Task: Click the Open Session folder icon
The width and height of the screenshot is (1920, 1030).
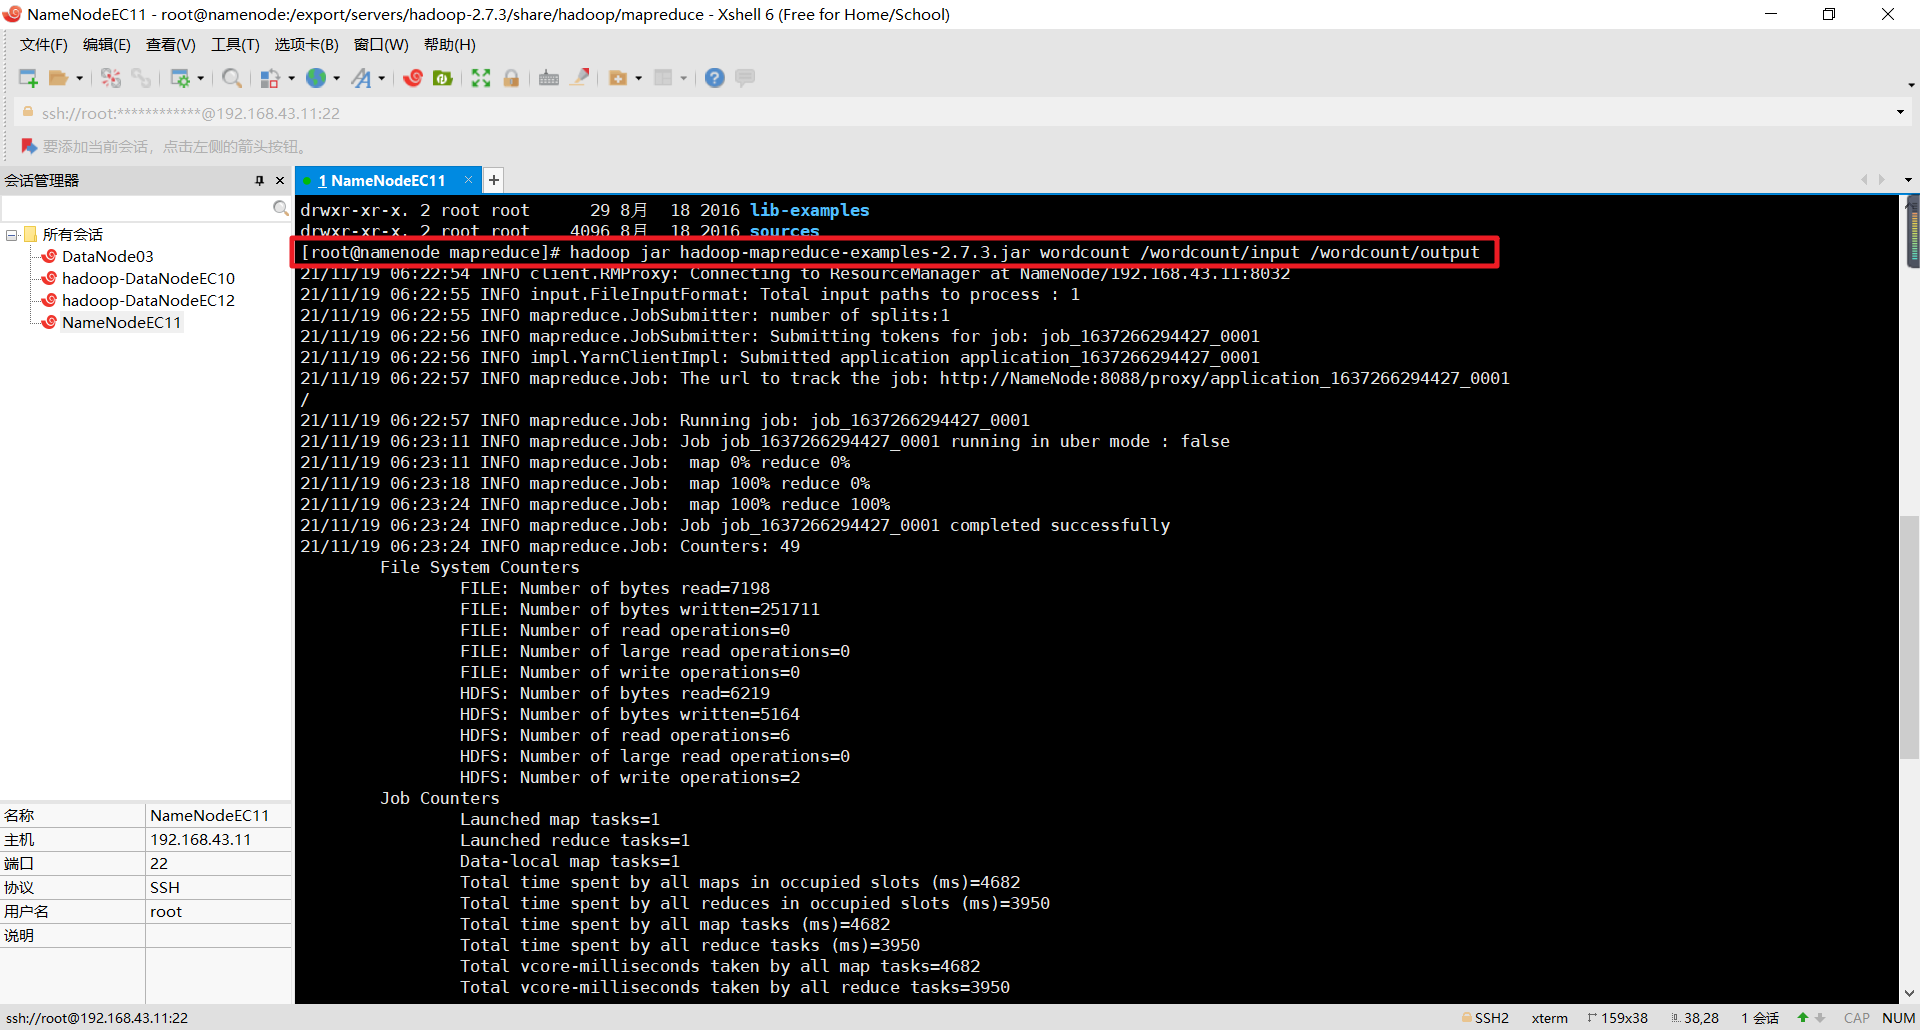Action: point(59,78)
